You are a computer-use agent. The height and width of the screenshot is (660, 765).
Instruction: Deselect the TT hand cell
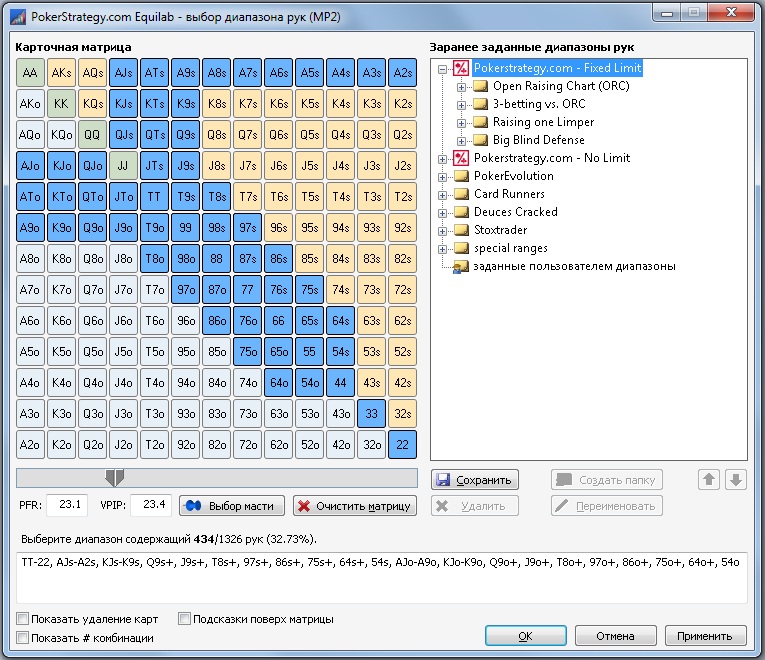pyautogui.click(x=154, y=197)
